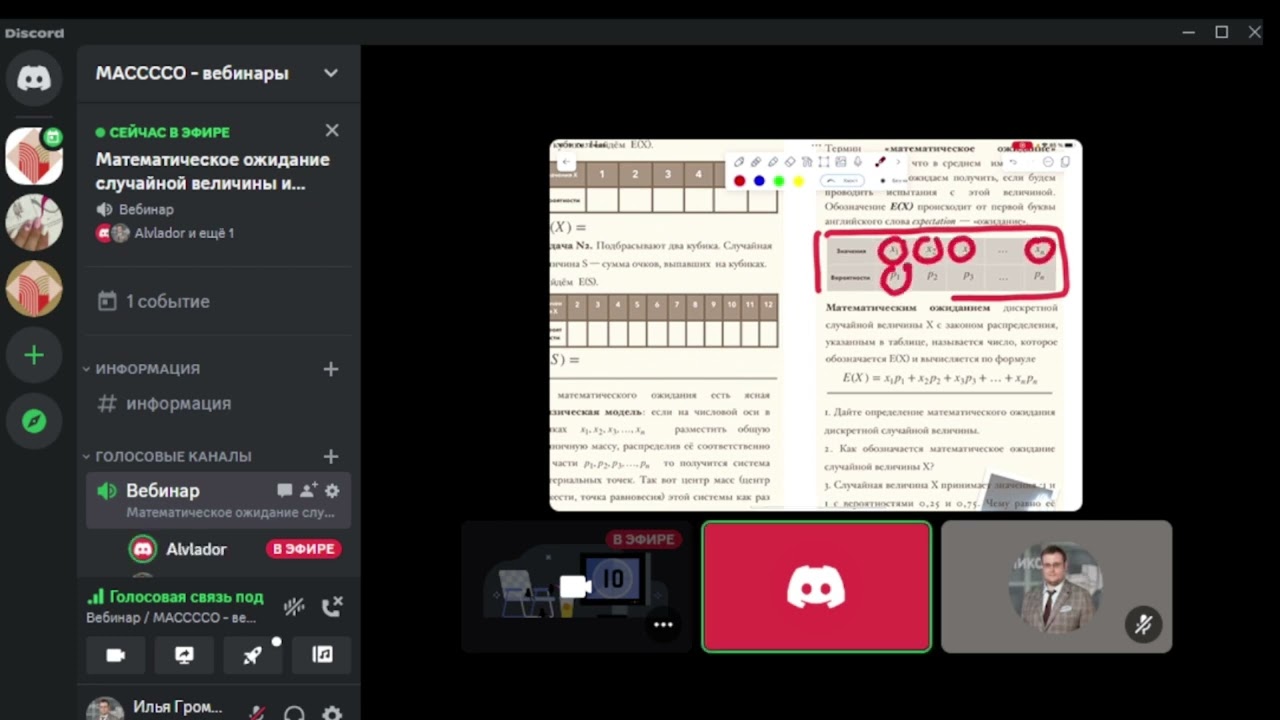Open the Explore servers compass icon
This screenshot has width=1280, height=720.
point(34,421)
